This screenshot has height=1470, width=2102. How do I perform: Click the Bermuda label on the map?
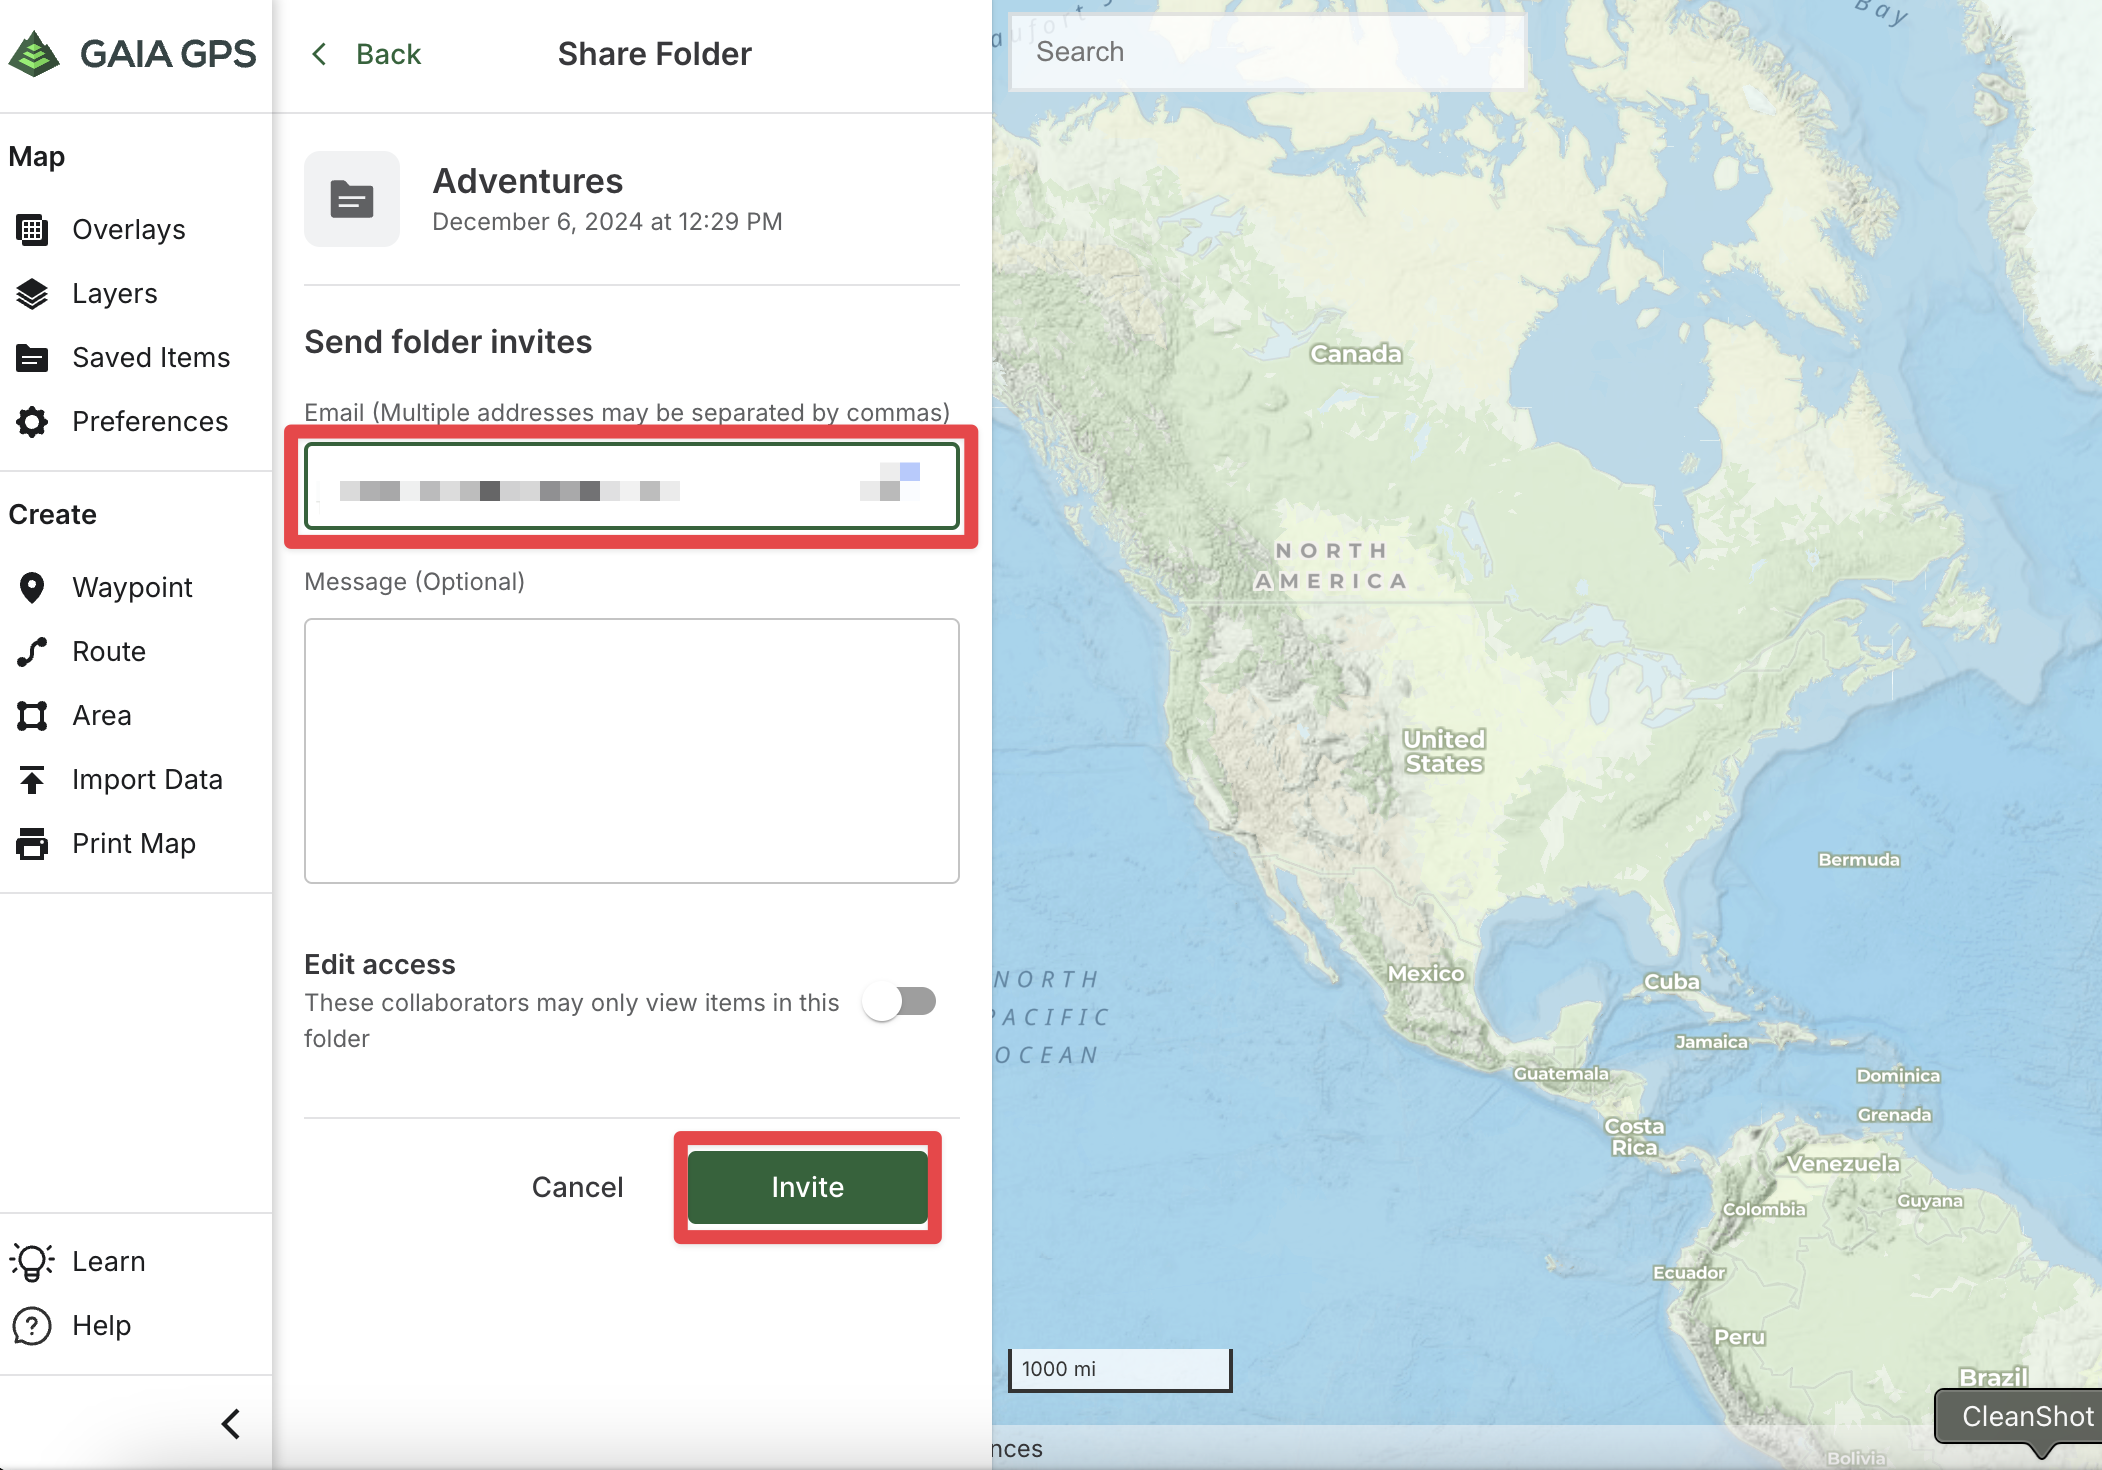click(x=1859, y=860)
